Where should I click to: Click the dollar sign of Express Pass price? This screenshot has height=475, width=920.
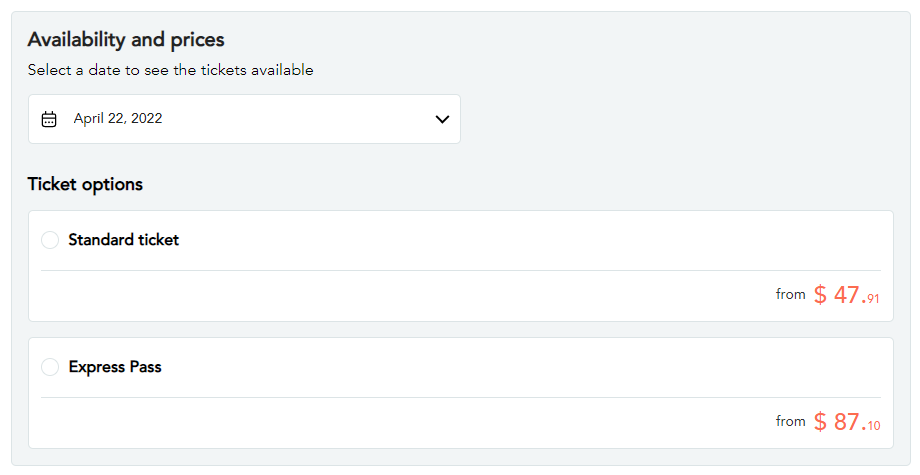(820, 422)
